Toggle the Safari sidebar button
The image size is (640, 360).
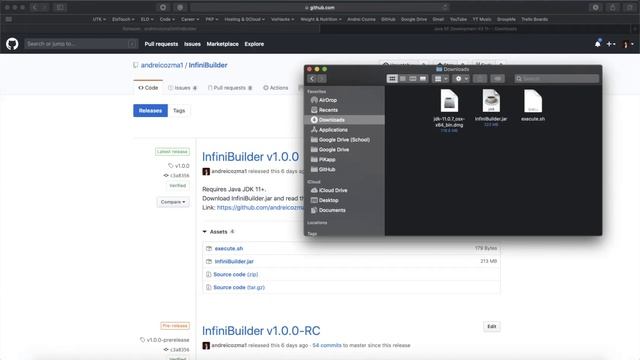click(60, 7)
